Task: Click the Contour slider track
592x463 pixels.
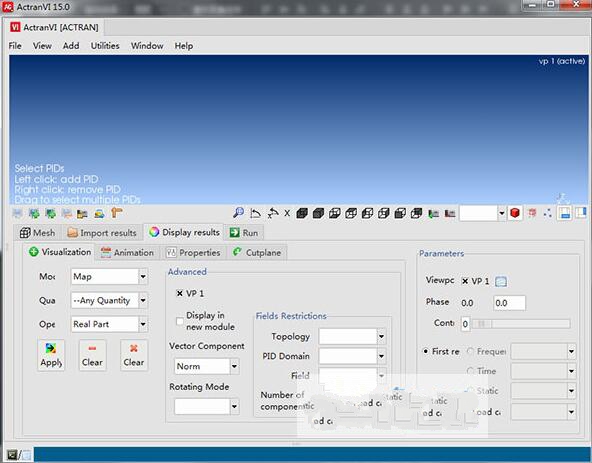Action: point(521,324)
